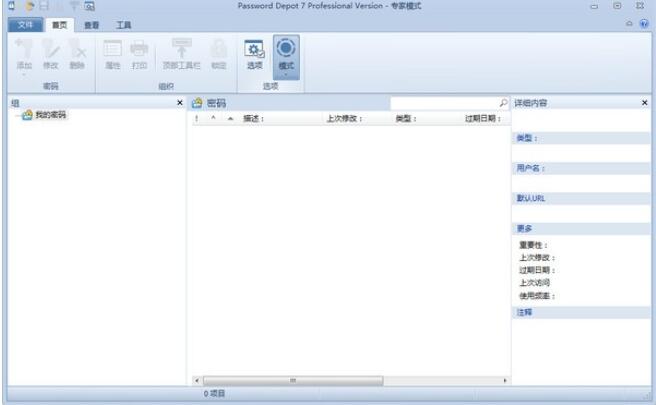Screen dimensions: 656x405
Task: Switch to the 查看 view tab
Action: tap(92, 26)
